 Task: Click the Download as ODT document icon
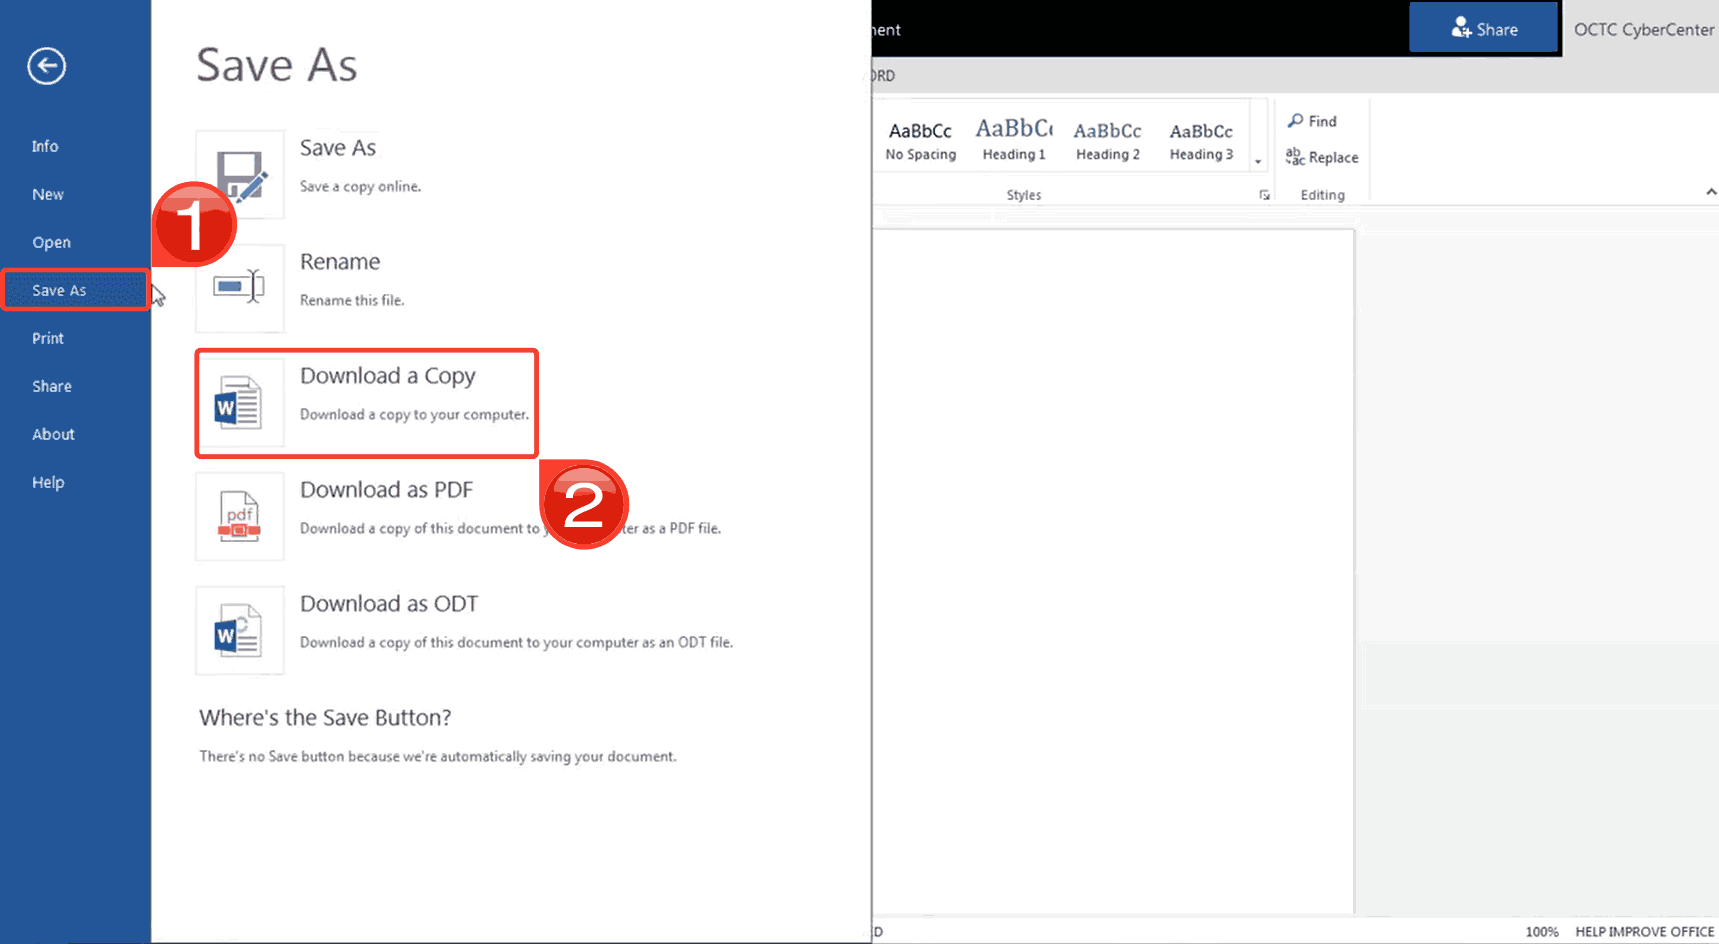240,630
